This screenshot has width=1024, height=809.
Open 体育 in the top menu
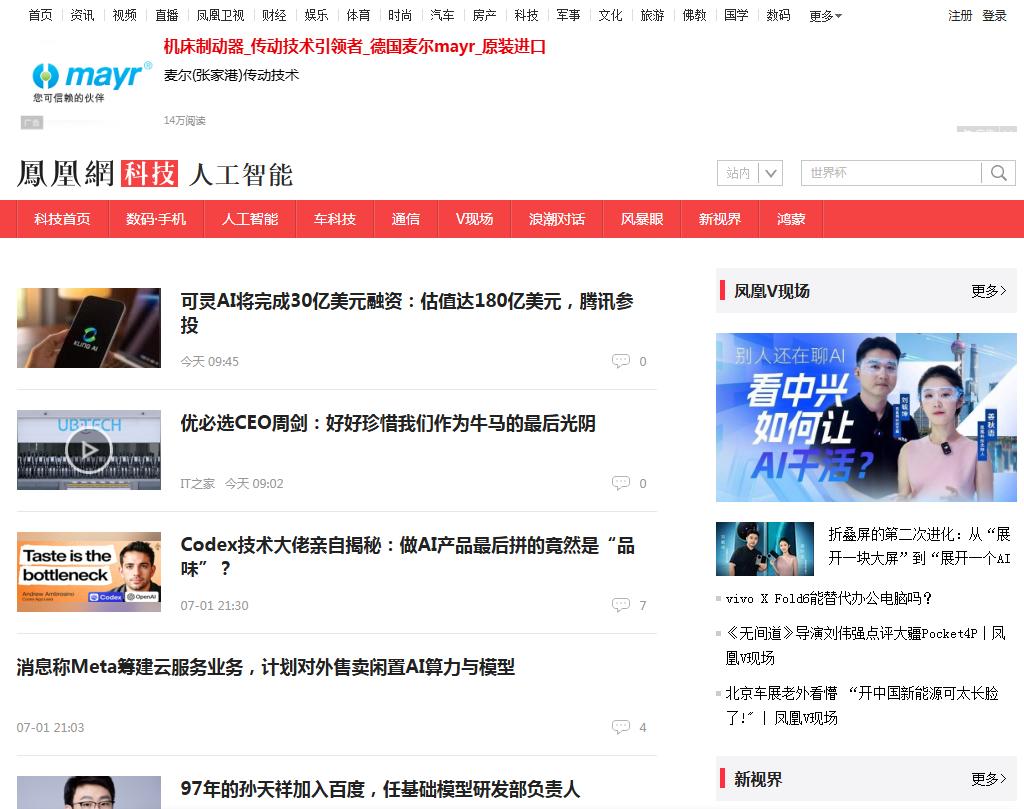click(x=358, y=15)
